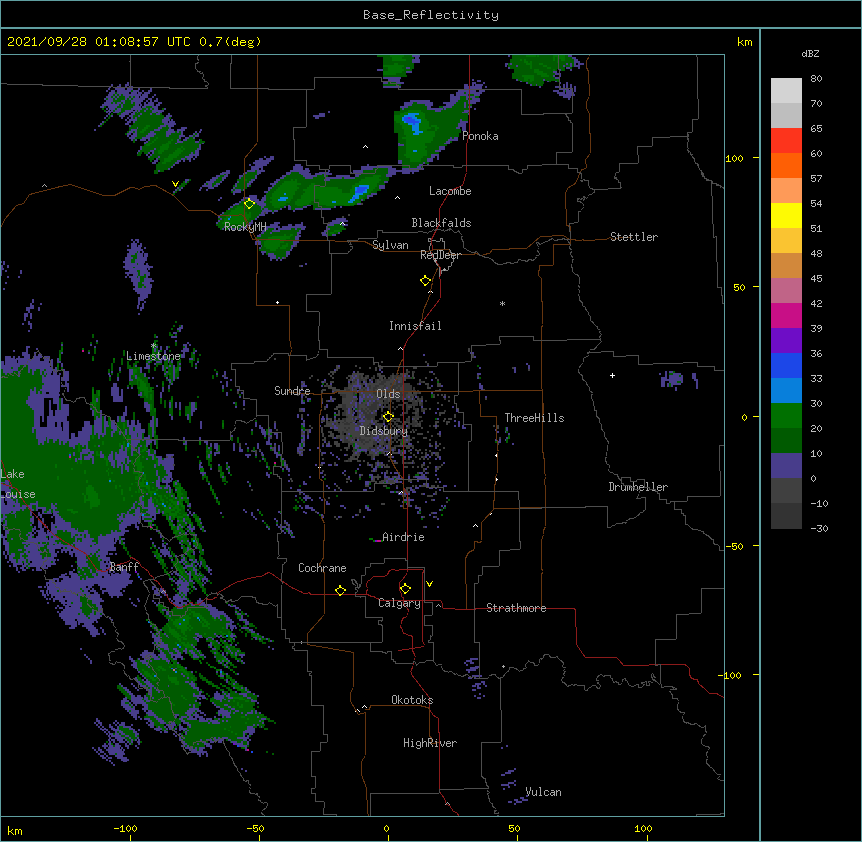Viewport: 862px width, 842px height.
Task: Click the dBZ legend heading
Action: coord(810,54)
